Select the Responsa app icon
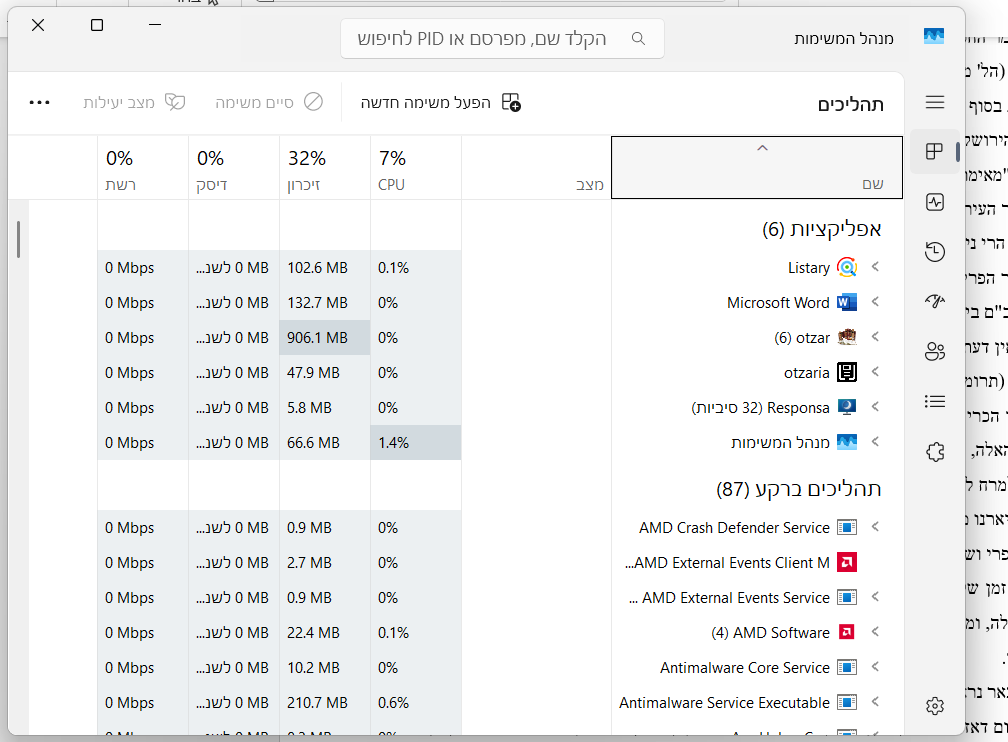 pyautogui.click(x=847, y=407)
